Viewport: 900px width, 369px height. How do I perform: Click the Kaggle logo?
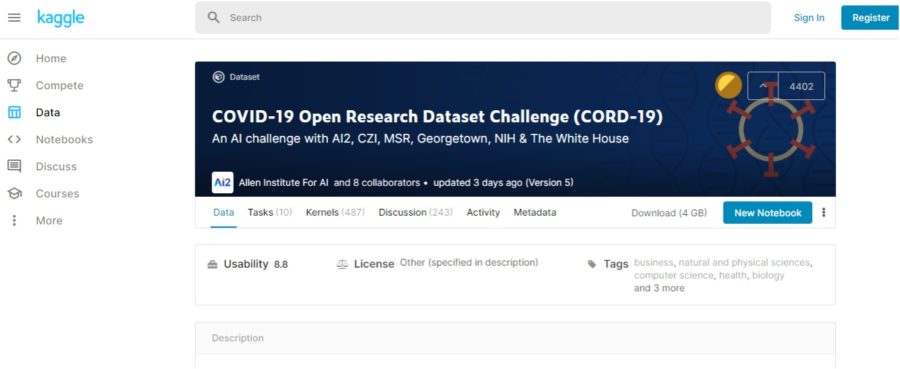point(60,18)
